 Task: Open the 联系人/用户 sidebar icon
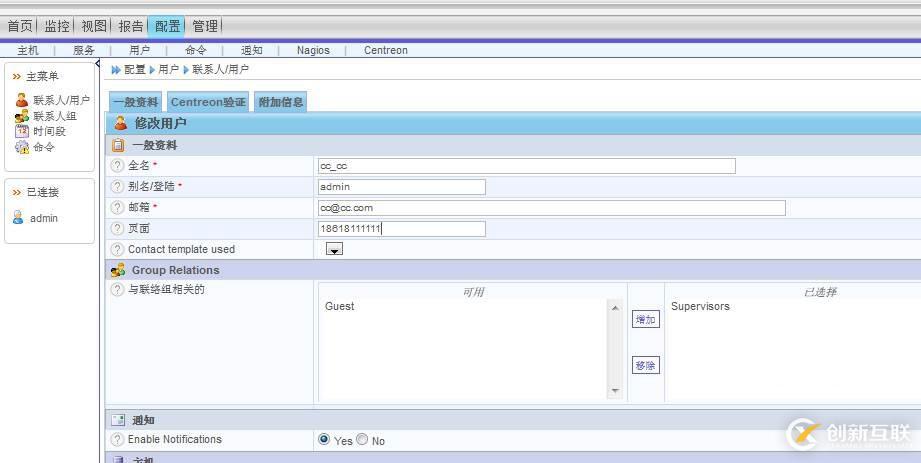[x=22, y=100]
